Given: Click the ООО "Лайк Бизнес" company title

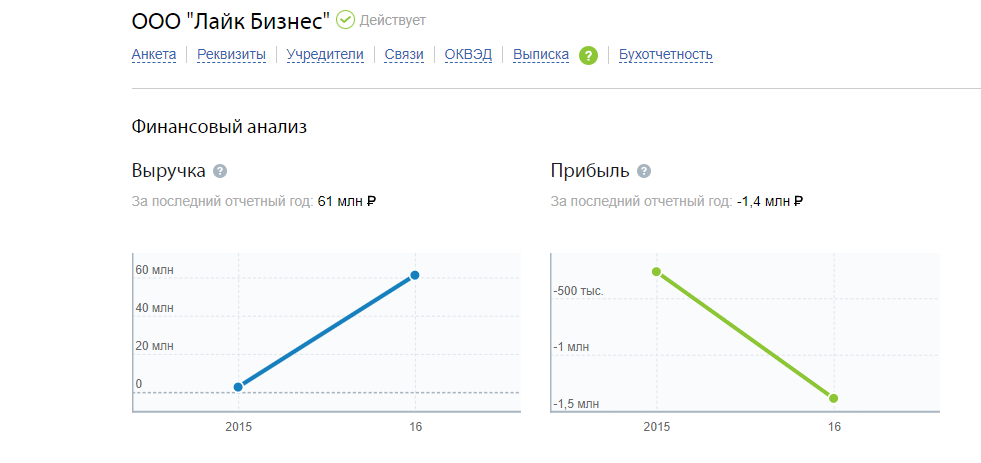Looking at the screenshot, I should click(x=230, y=21).
